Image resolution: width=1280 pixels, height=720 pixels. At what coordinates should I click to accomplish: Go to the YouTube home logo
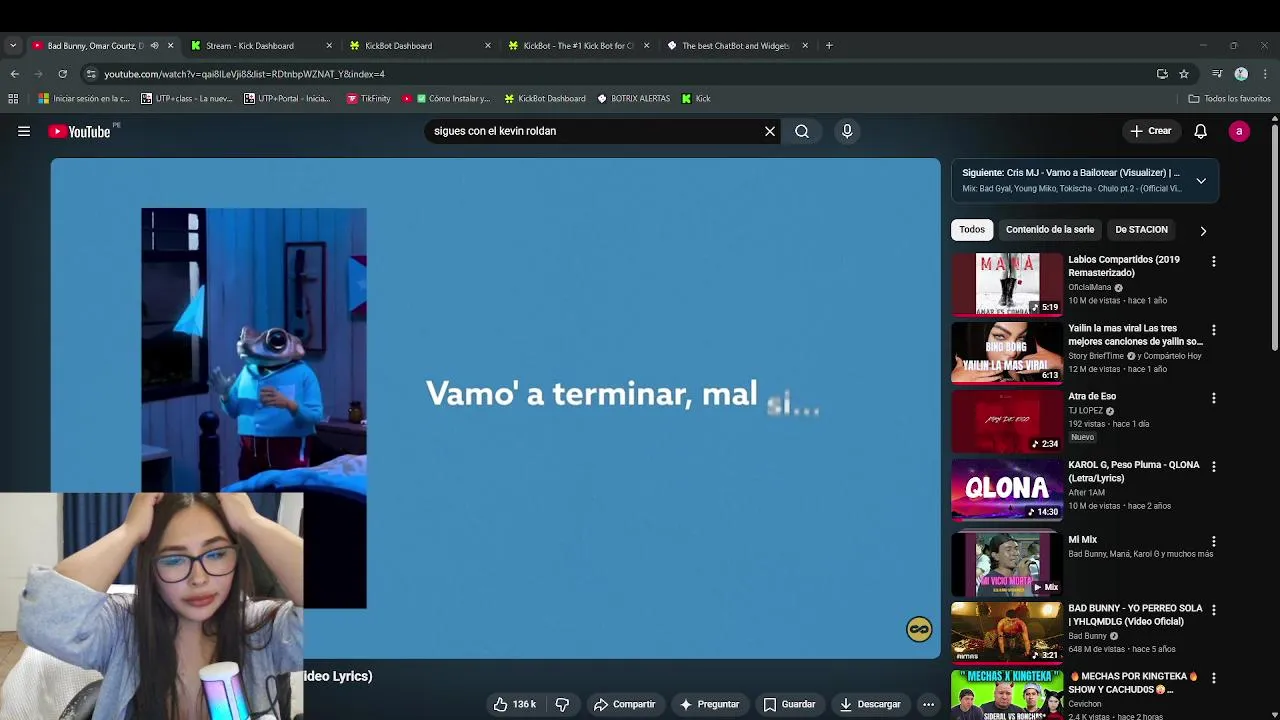[x=79, y=131]
